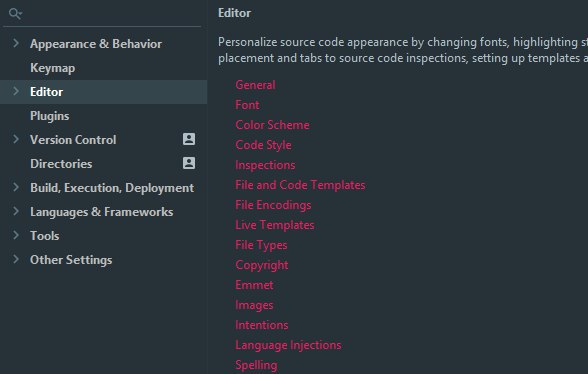The width and height of the screenshot is (588, 374).
Task: Click project-level icon beside Directories
Action: coord(189,163)
